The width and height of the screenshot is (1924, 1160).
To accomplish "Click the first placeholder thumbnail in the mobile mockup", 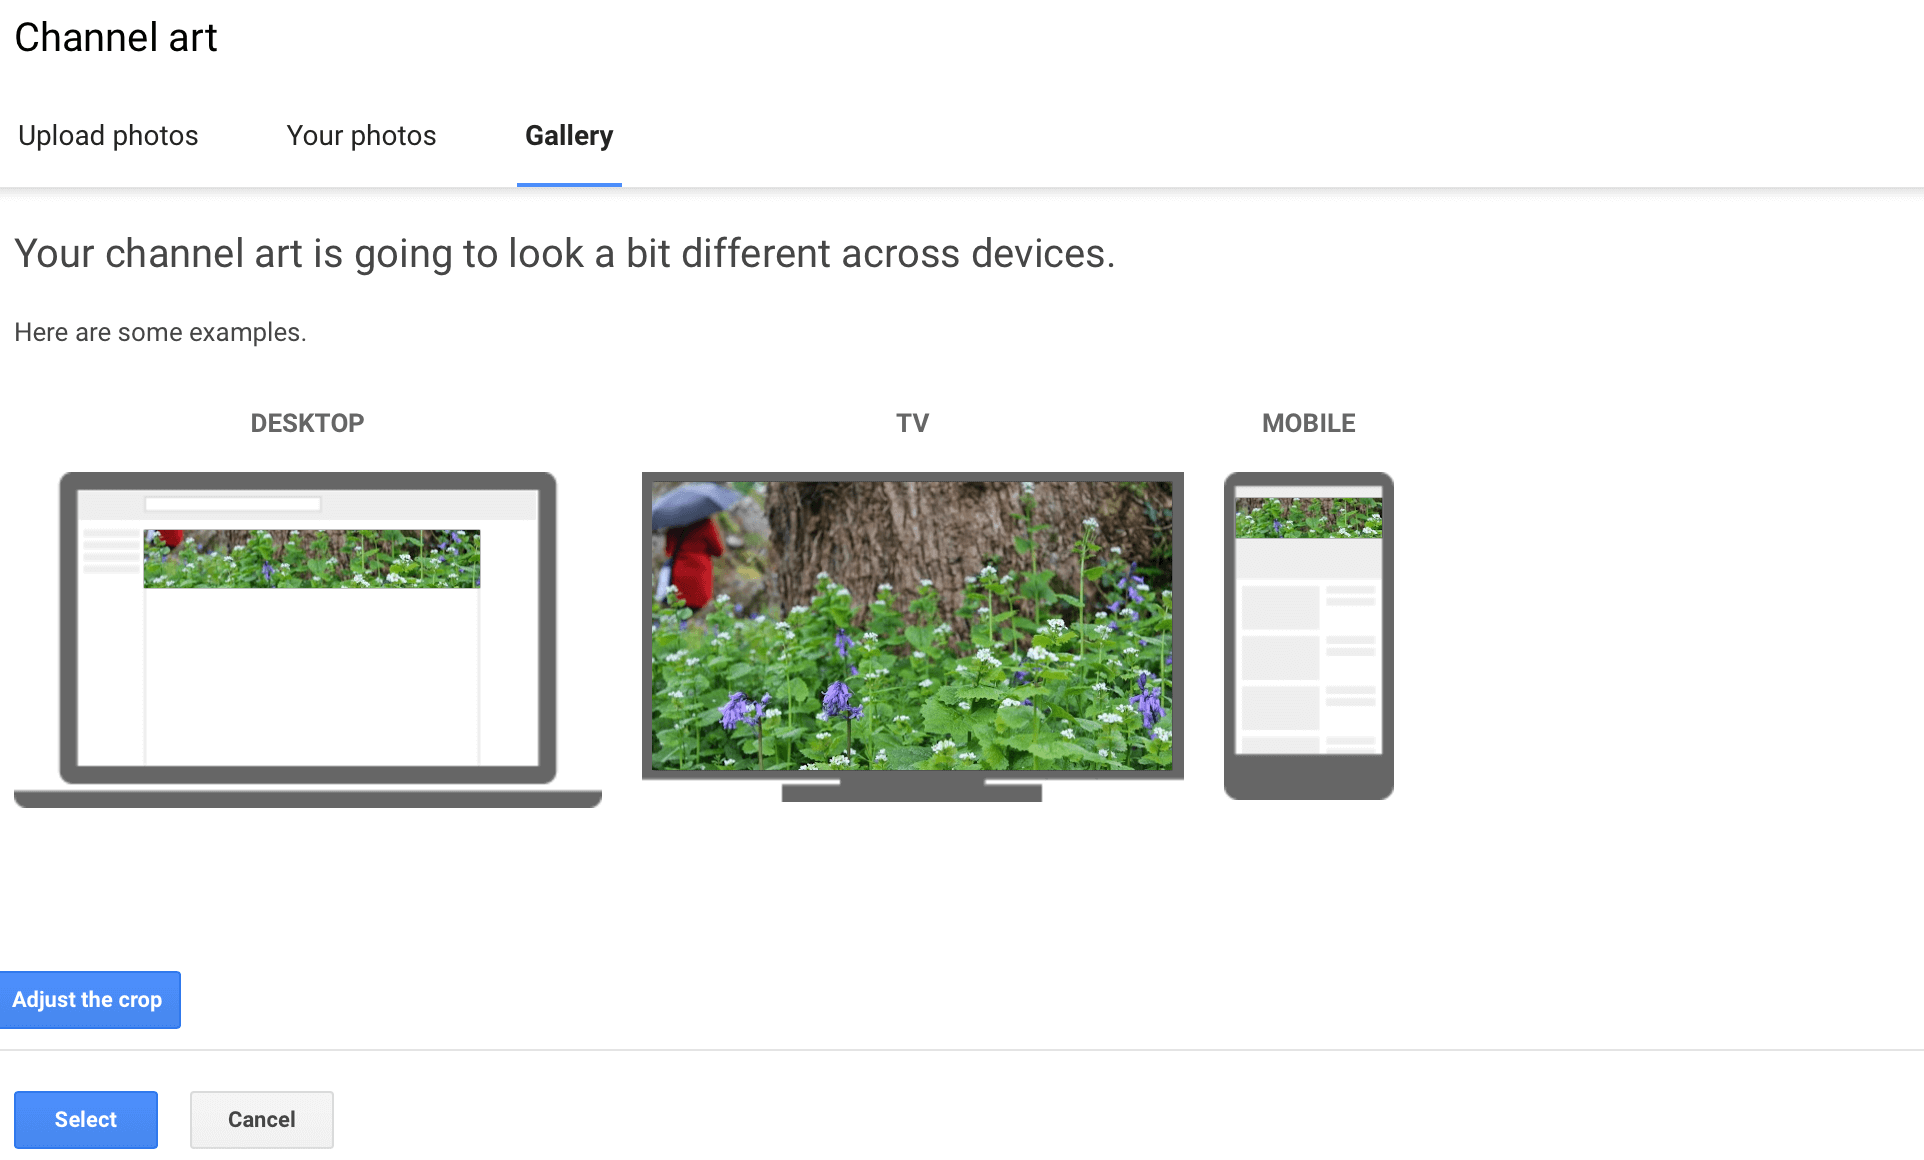I will point(1280,607).
